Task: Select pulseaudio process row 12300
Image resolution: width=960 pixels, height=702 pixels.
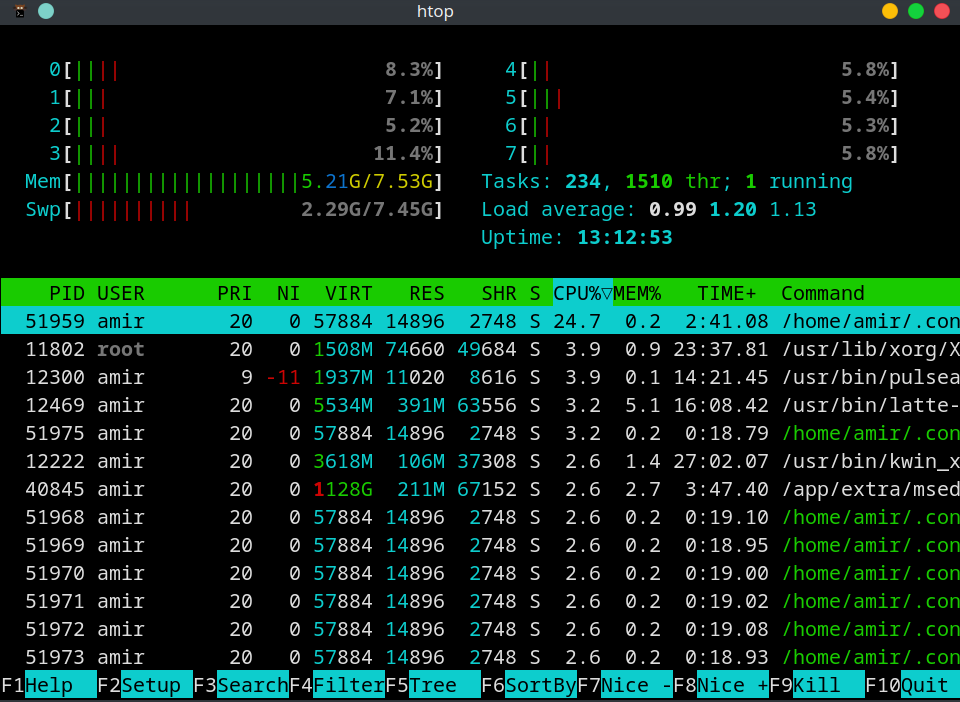Action: click(x=481, y=377)
